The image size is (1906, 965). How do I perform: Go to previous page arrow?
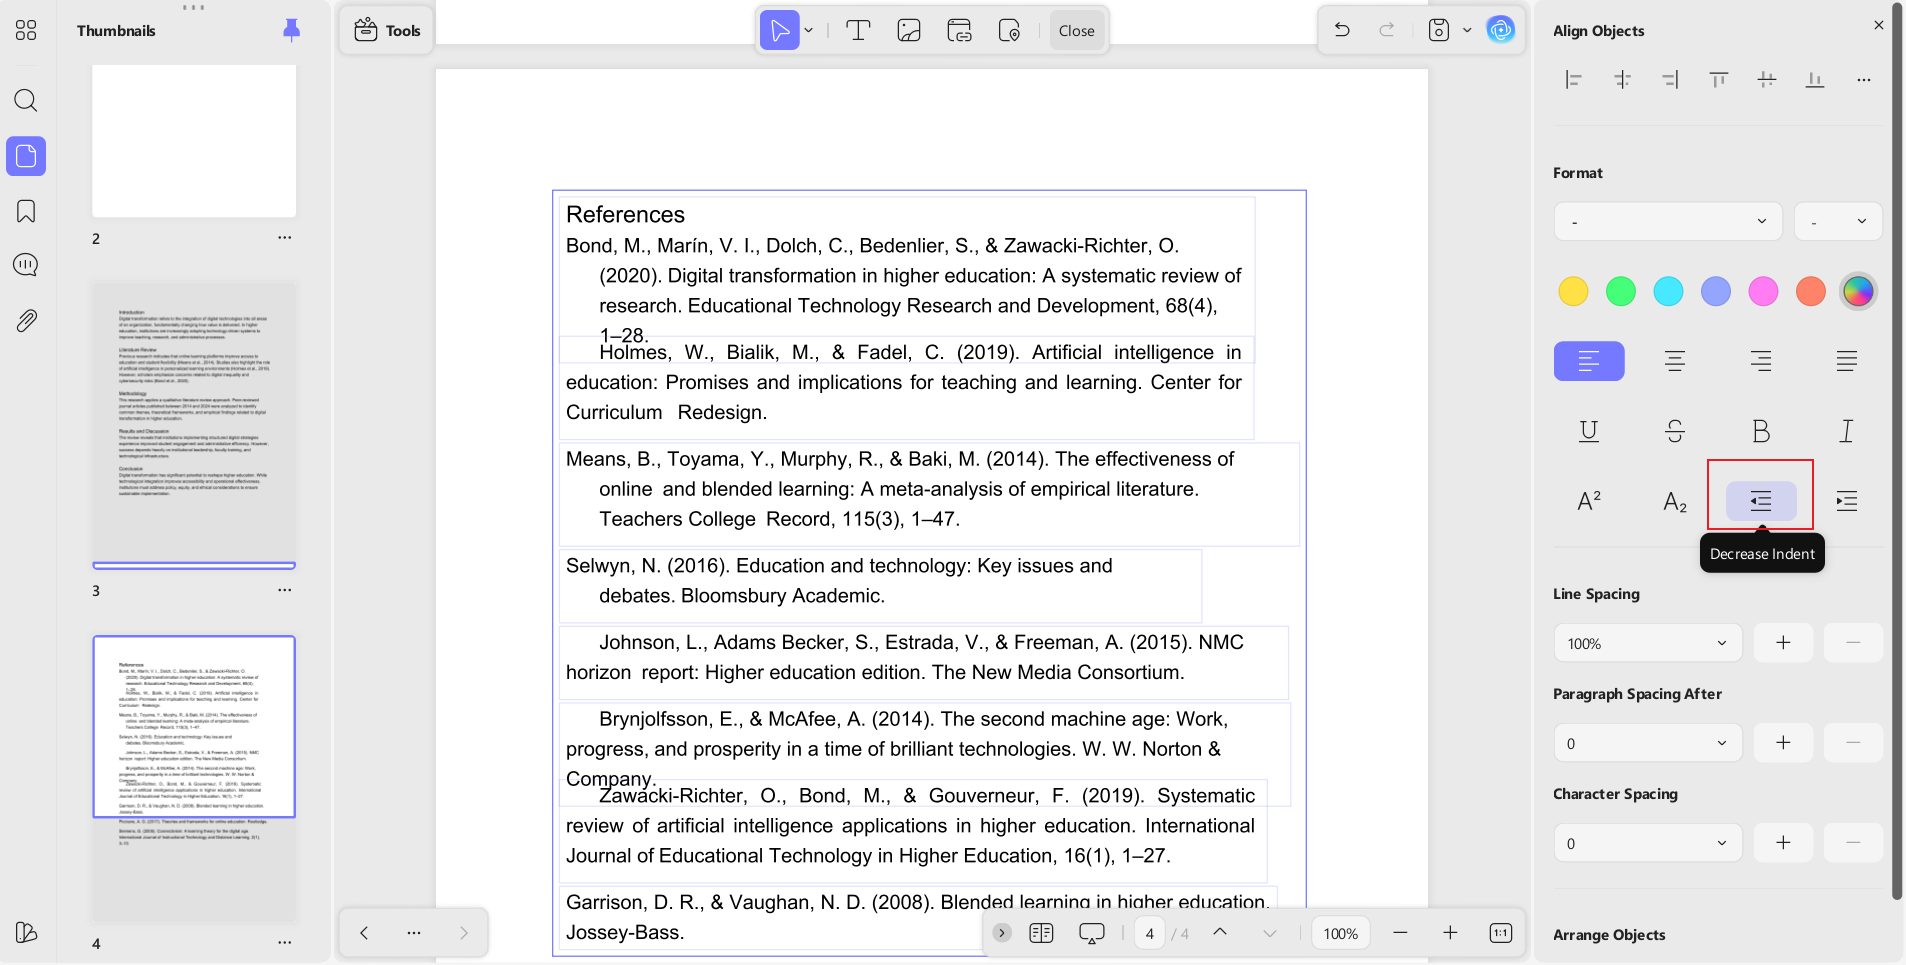point(364,933)
